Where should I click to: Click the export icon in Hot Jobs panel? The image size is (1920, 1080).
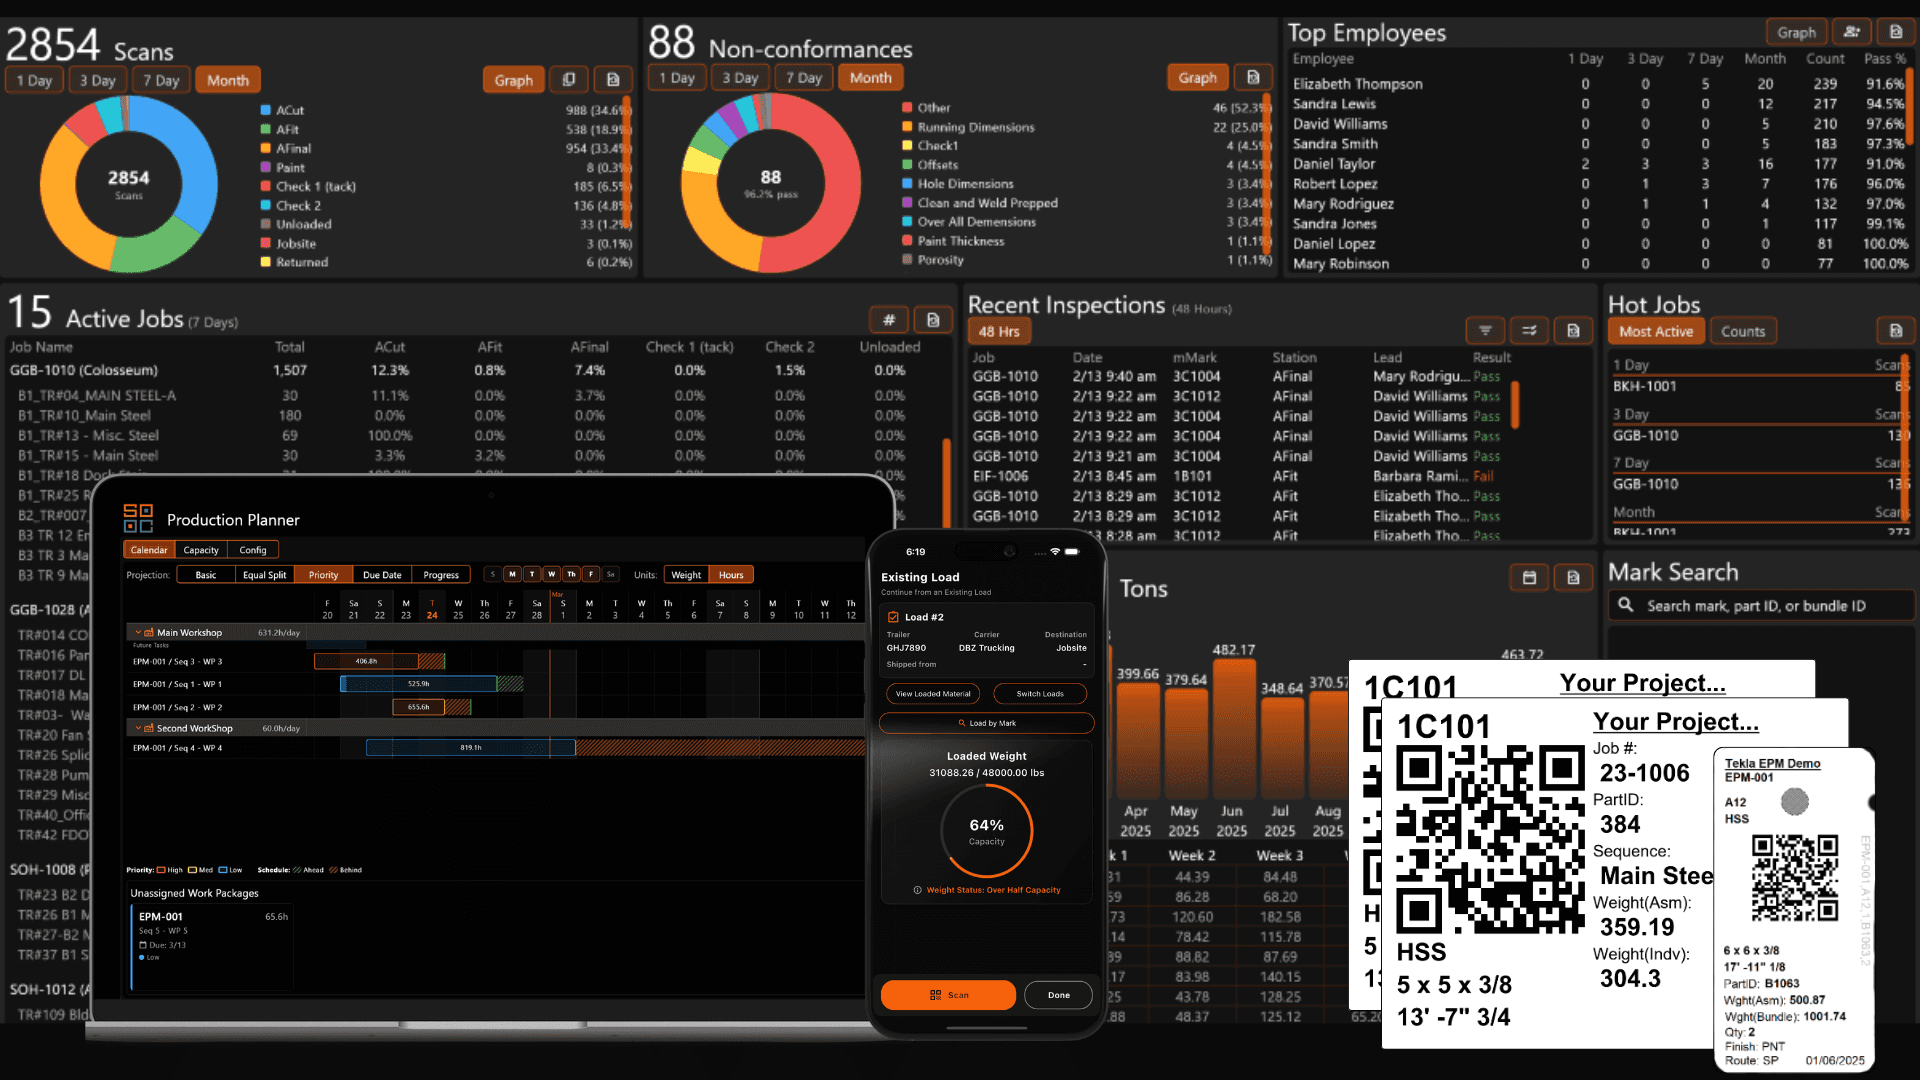[x=1896, y=330]
